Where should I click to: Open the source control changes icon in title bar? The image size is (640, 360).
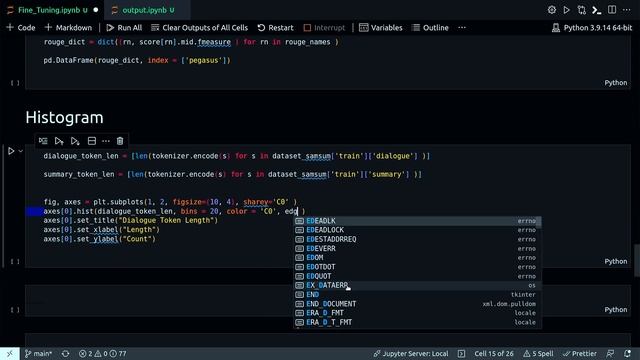click(582, 10)
